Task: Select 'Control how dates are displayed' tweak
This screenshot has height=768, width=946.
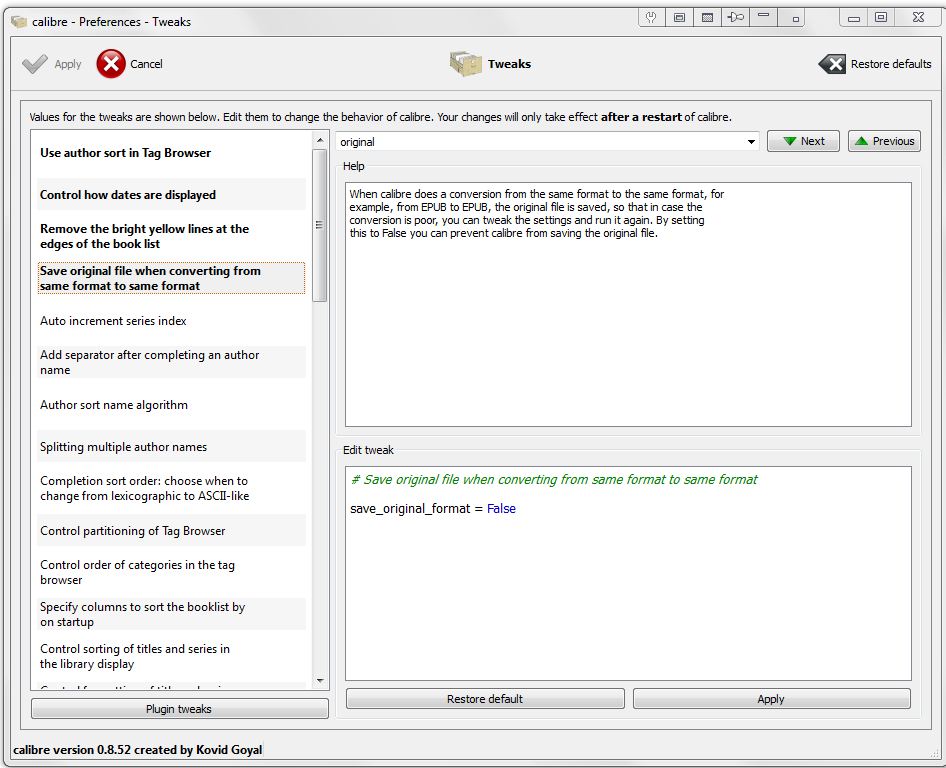Action: click(171, 194)
